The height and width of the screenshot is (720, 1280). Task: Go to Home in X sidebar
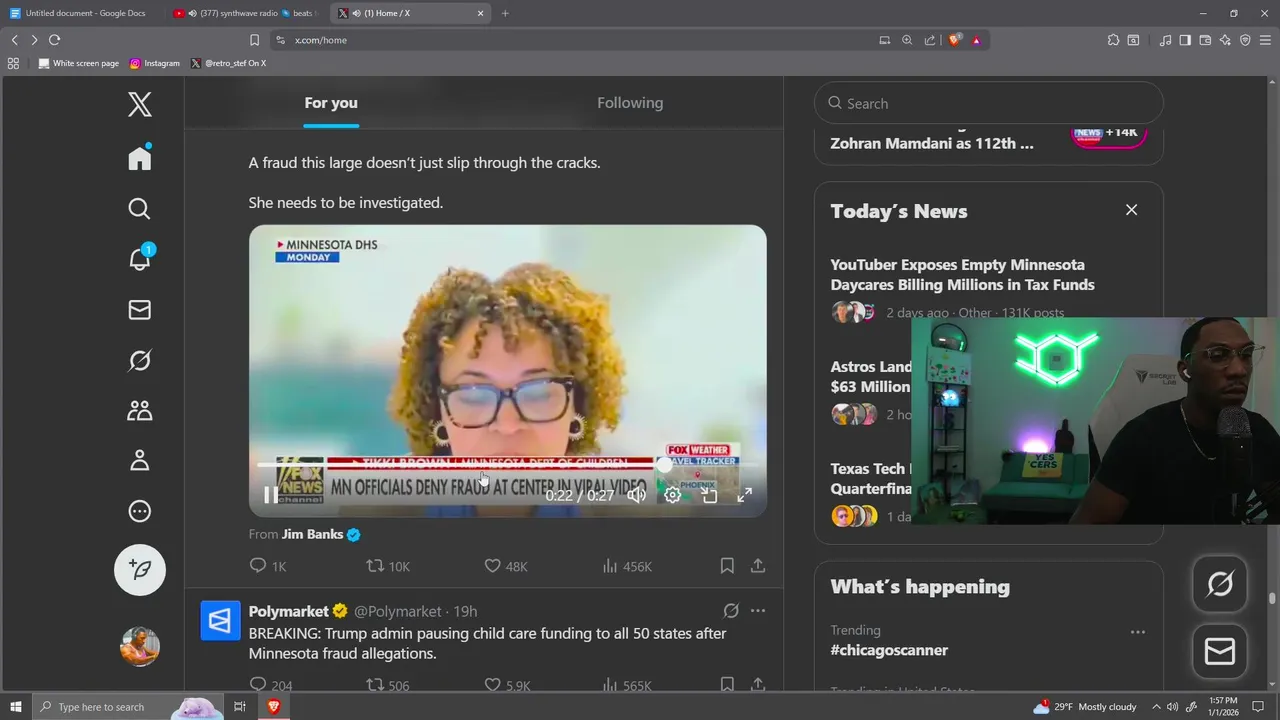tap(140, 158)
